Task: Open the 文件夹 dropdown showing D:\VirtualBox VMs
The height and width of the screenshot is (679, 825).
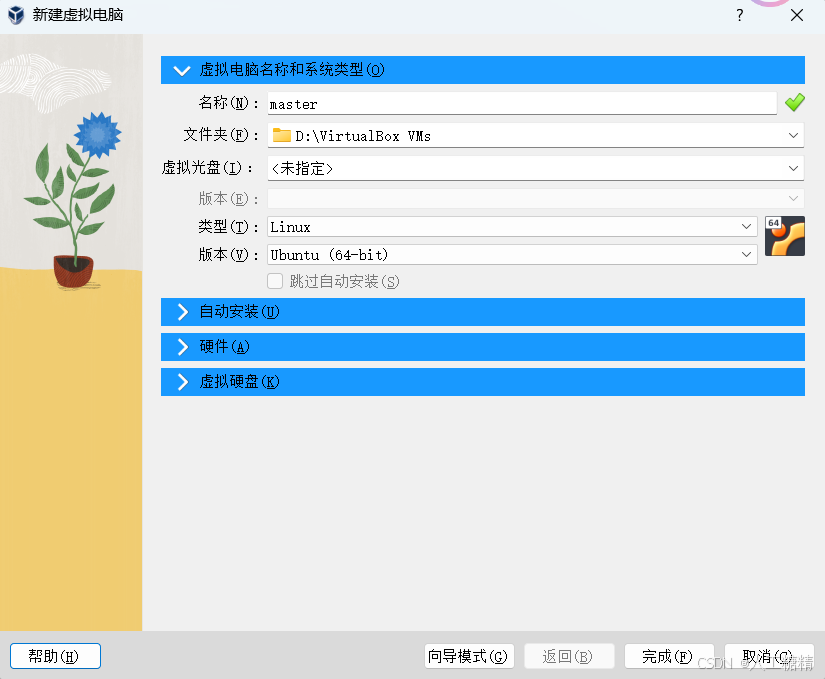Action: (536, 136)
